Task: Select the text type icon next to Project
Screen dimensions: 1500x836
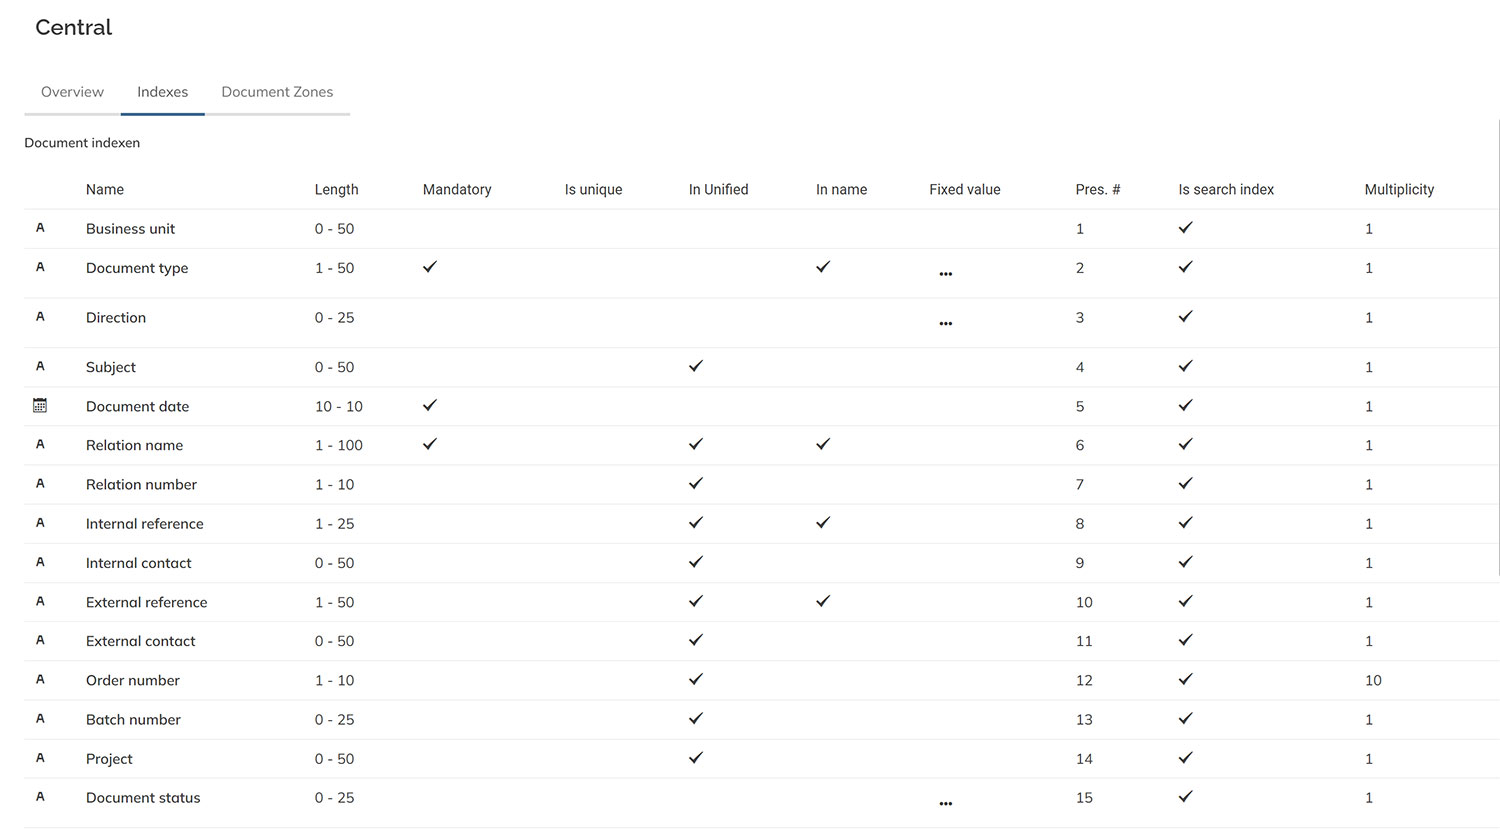Action: [x=40, y=757]
